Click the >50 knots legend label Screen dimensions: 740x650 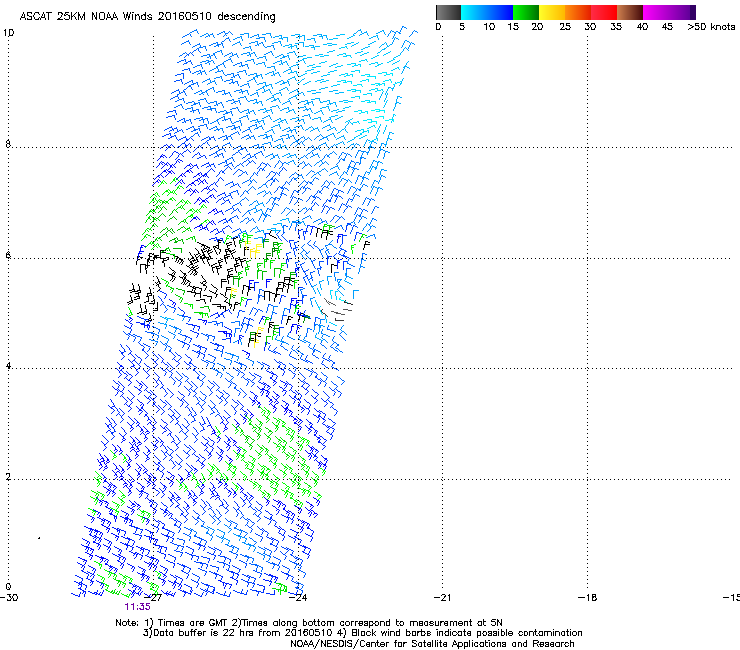pyautogui.click(x=711, y=27)
